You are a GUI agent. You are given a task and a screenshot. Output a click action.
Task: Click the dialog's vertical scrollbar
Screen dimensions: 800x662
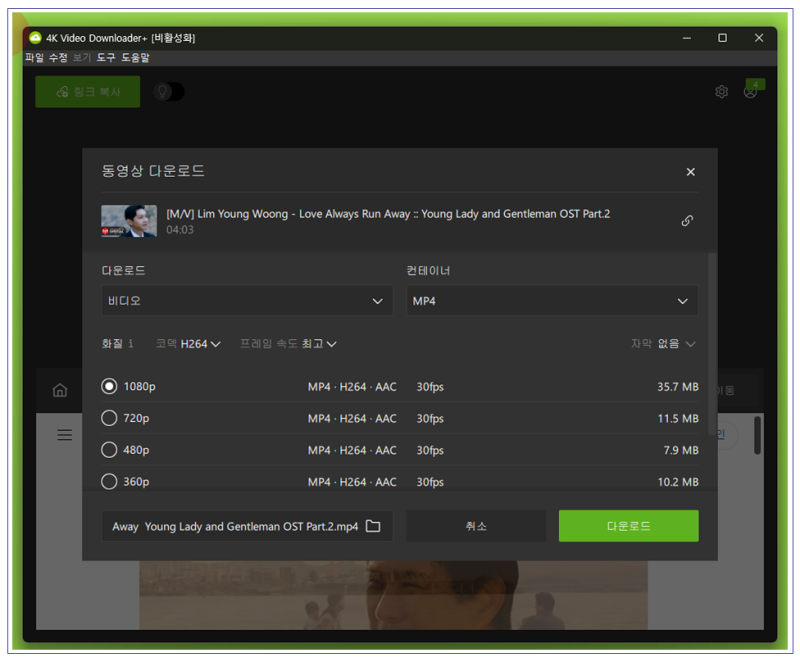pyautogui.click(x=712, y=344)
